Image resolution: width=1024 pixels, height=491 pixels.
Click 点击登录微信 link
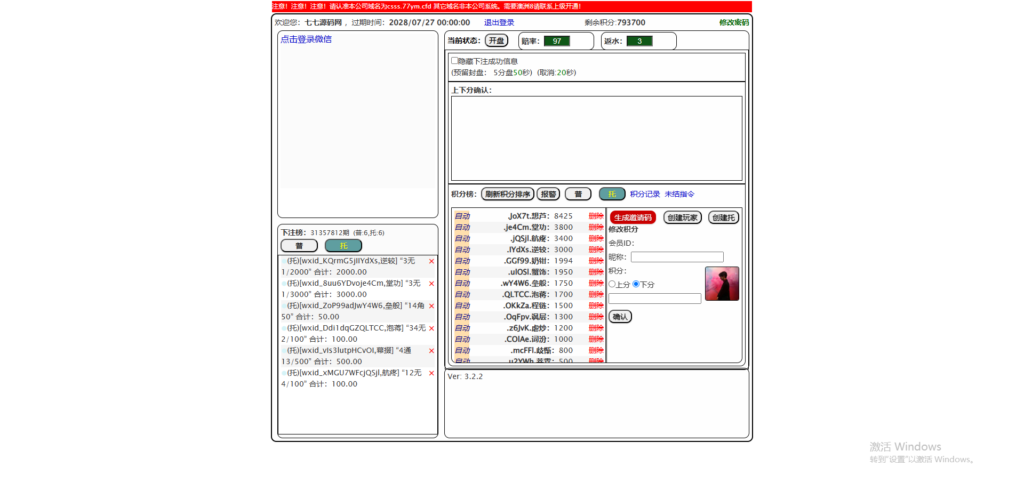306,39
